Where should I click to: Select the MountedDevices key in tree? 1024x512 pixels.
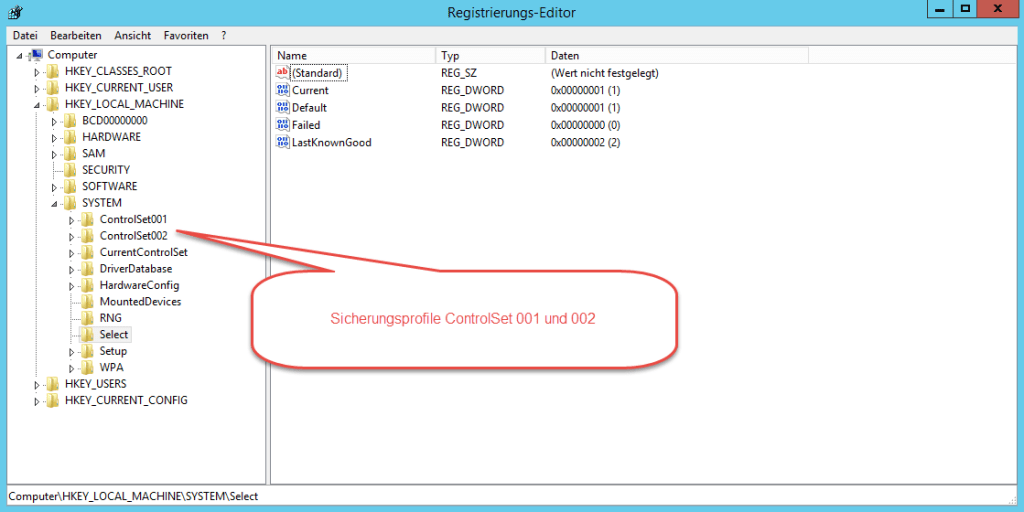click(140, 301)
